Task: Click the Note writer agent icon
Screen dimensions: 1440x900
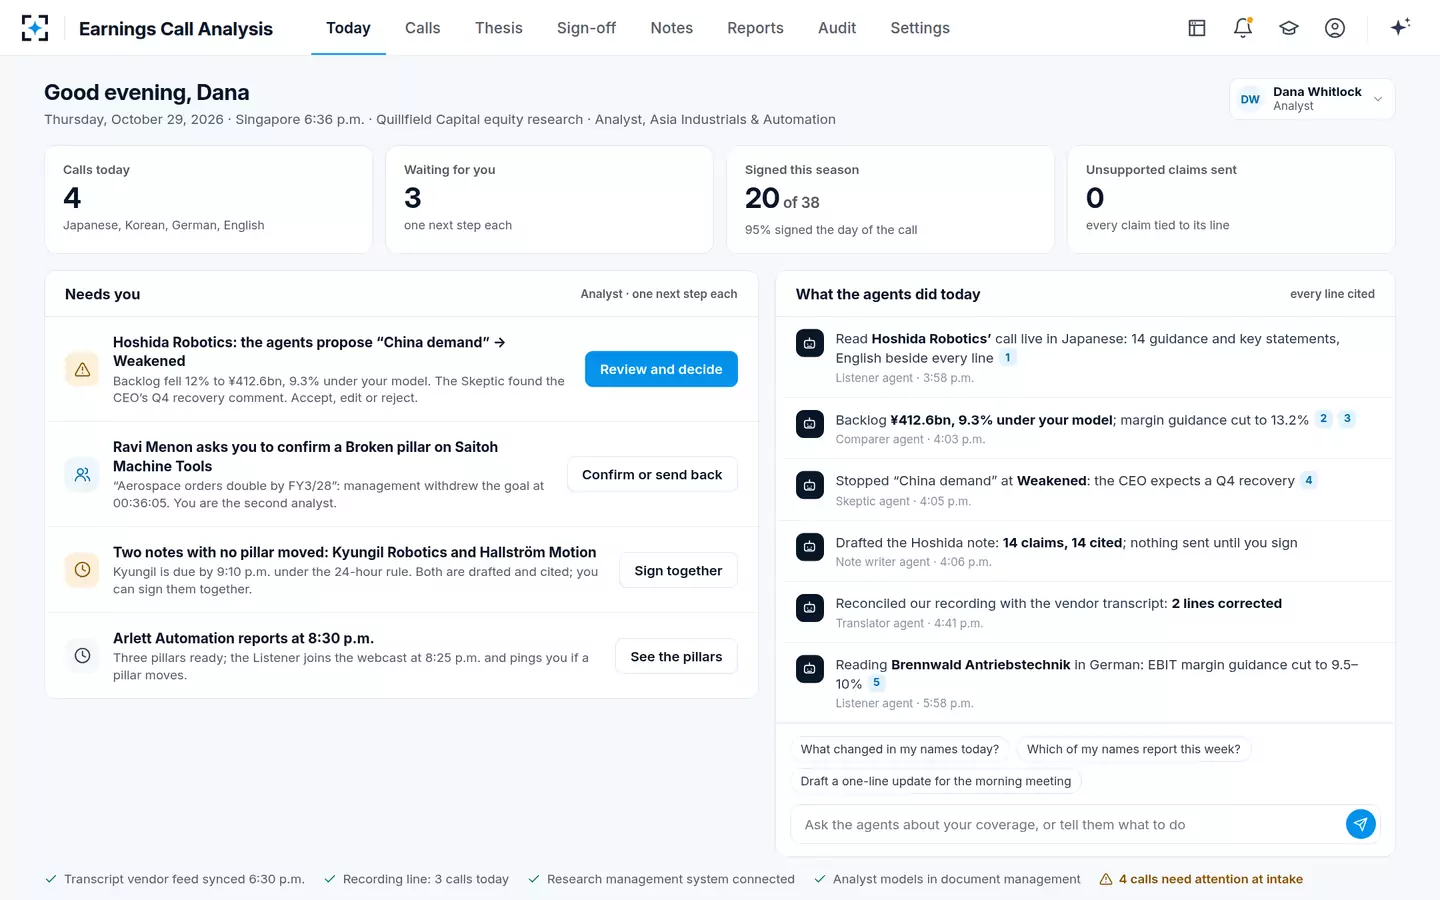Action: 810,547
